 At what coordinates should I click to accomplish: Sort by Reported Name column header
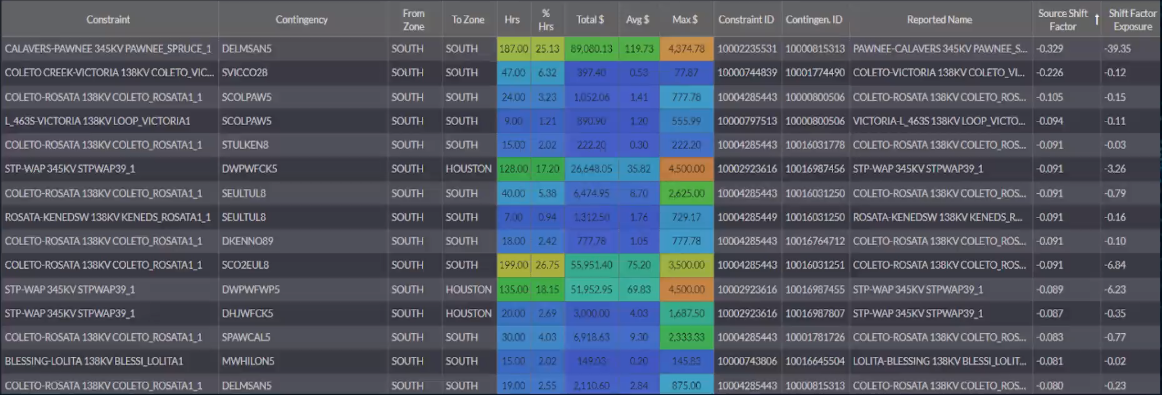(939, 19)
